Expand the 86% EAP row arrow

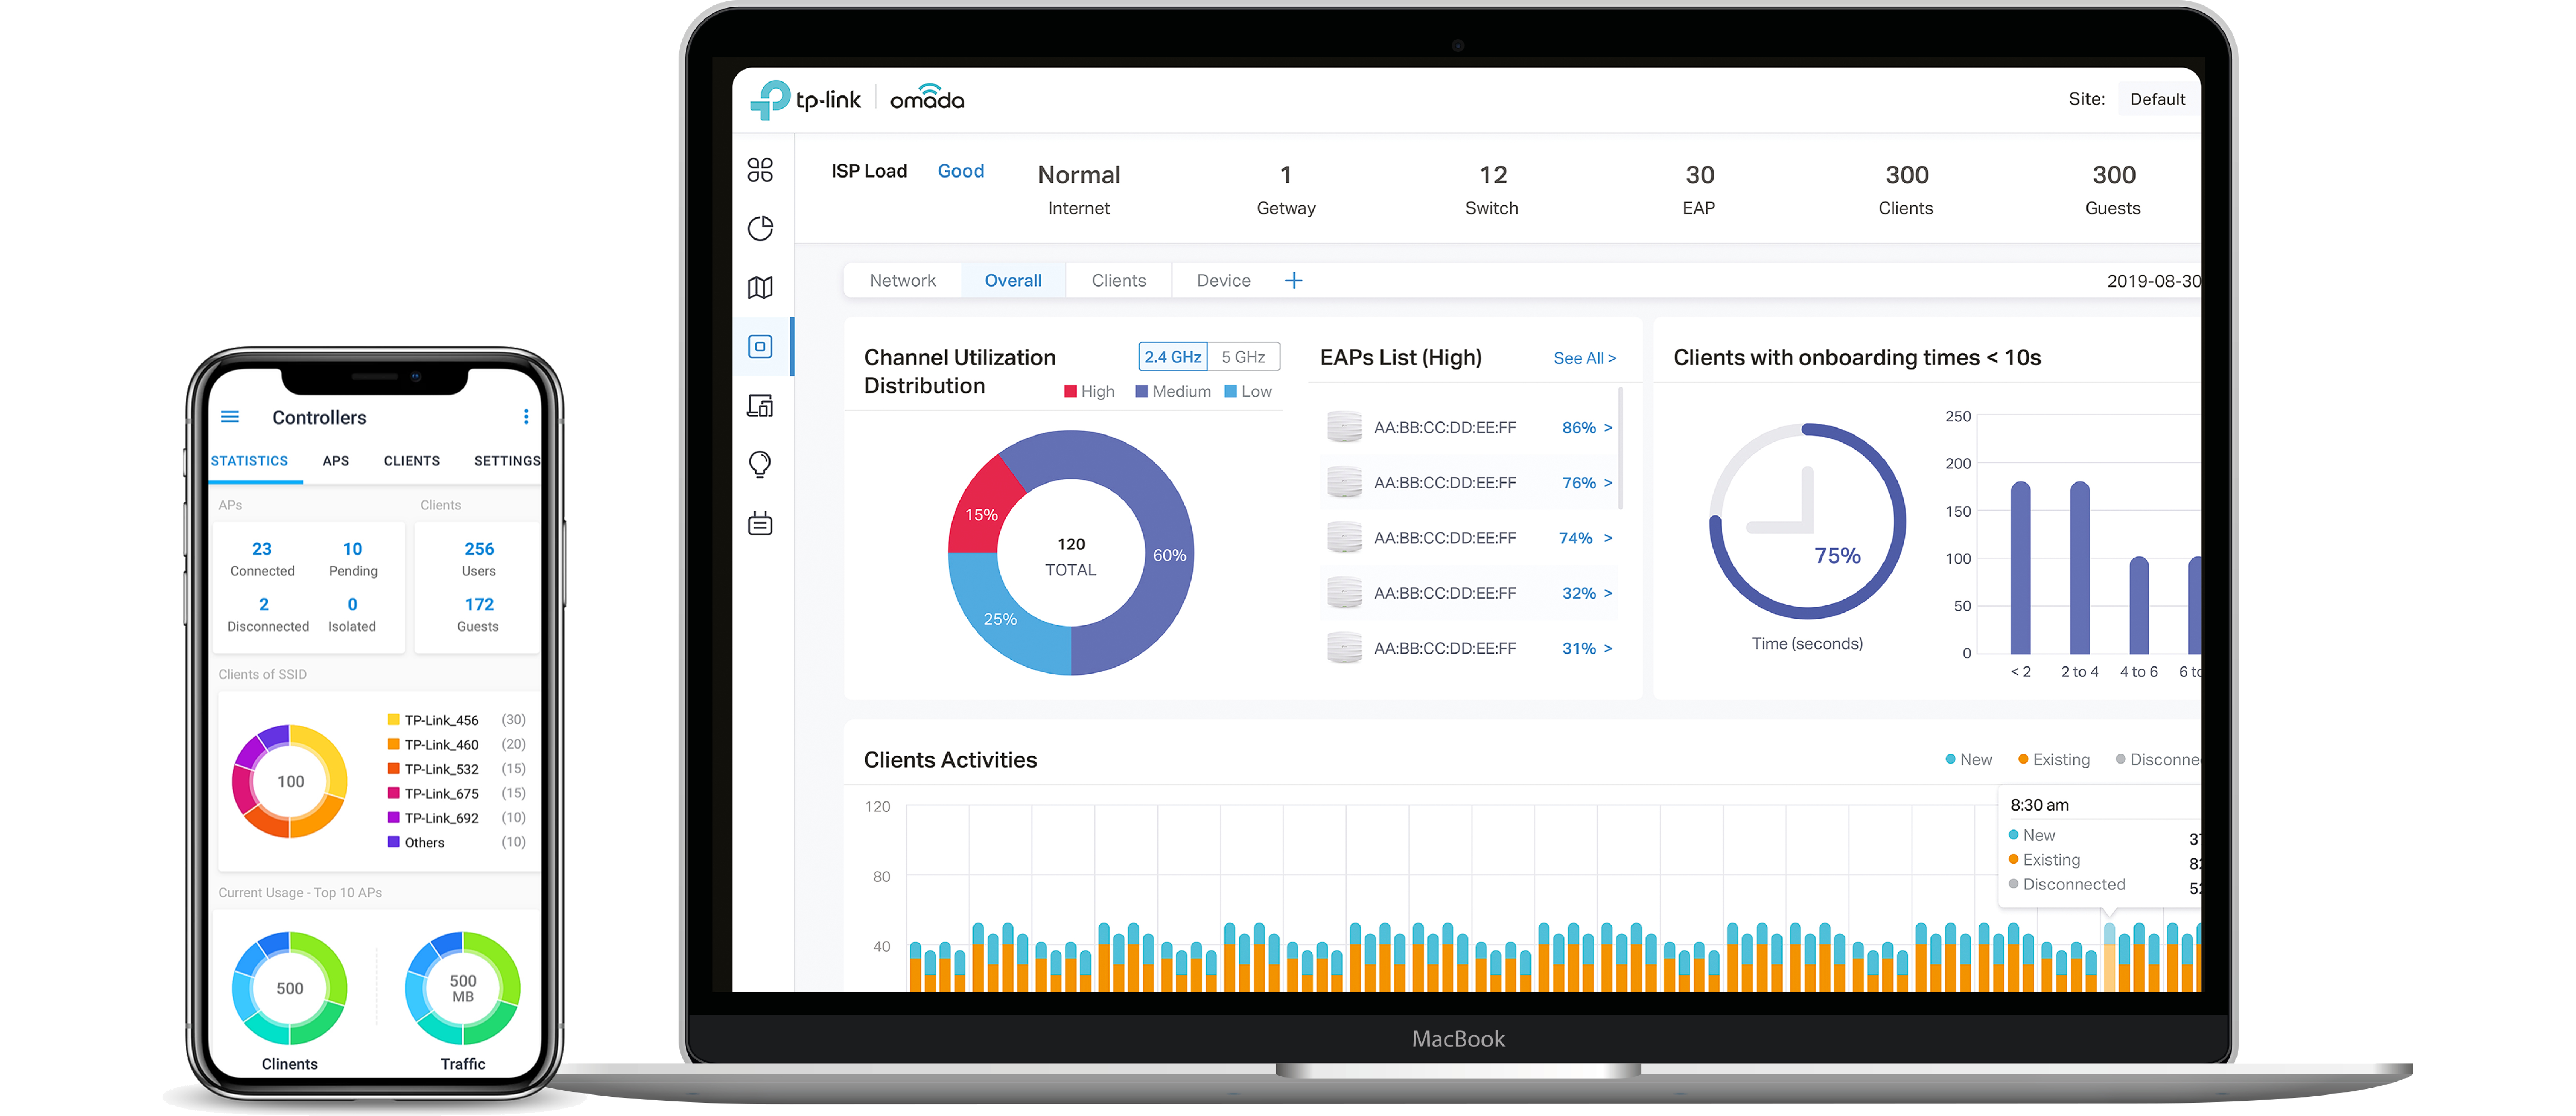(1608, 428)
